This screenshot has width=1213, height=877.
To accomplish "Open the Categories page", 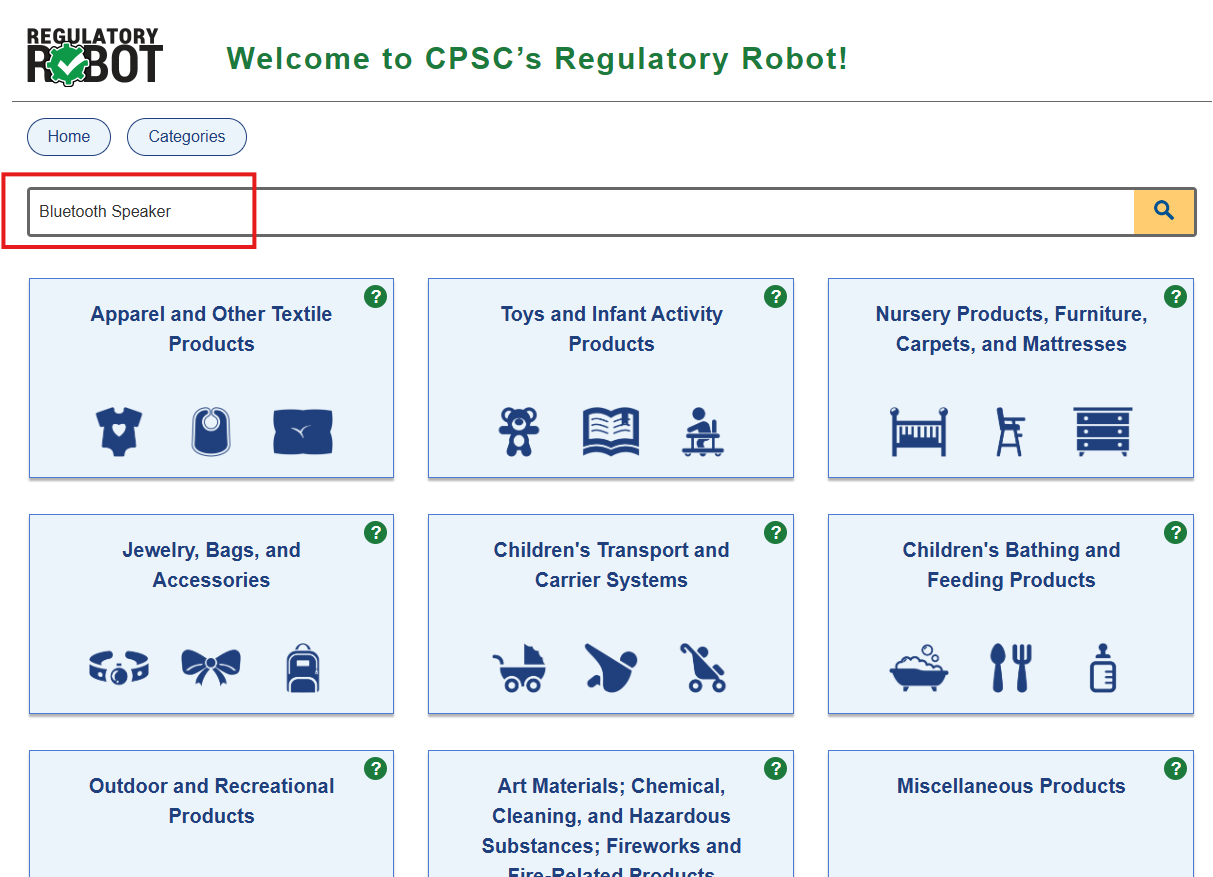I will pos(187,137).
